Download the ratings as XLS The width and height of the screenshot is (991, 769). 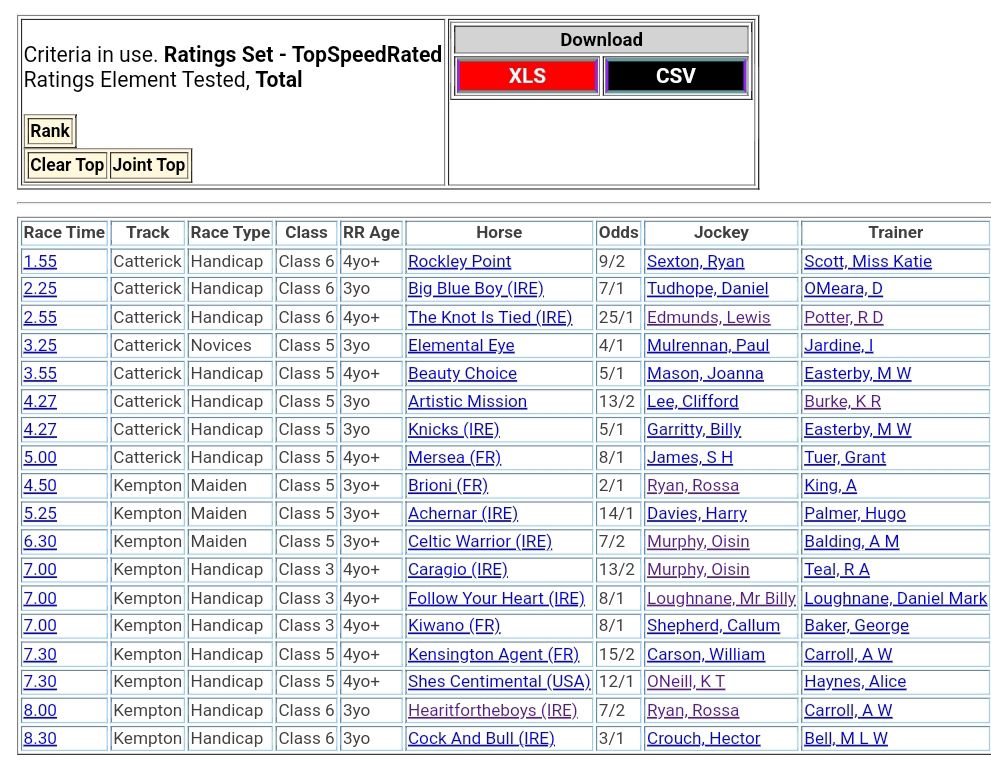(x=527, y=76)
